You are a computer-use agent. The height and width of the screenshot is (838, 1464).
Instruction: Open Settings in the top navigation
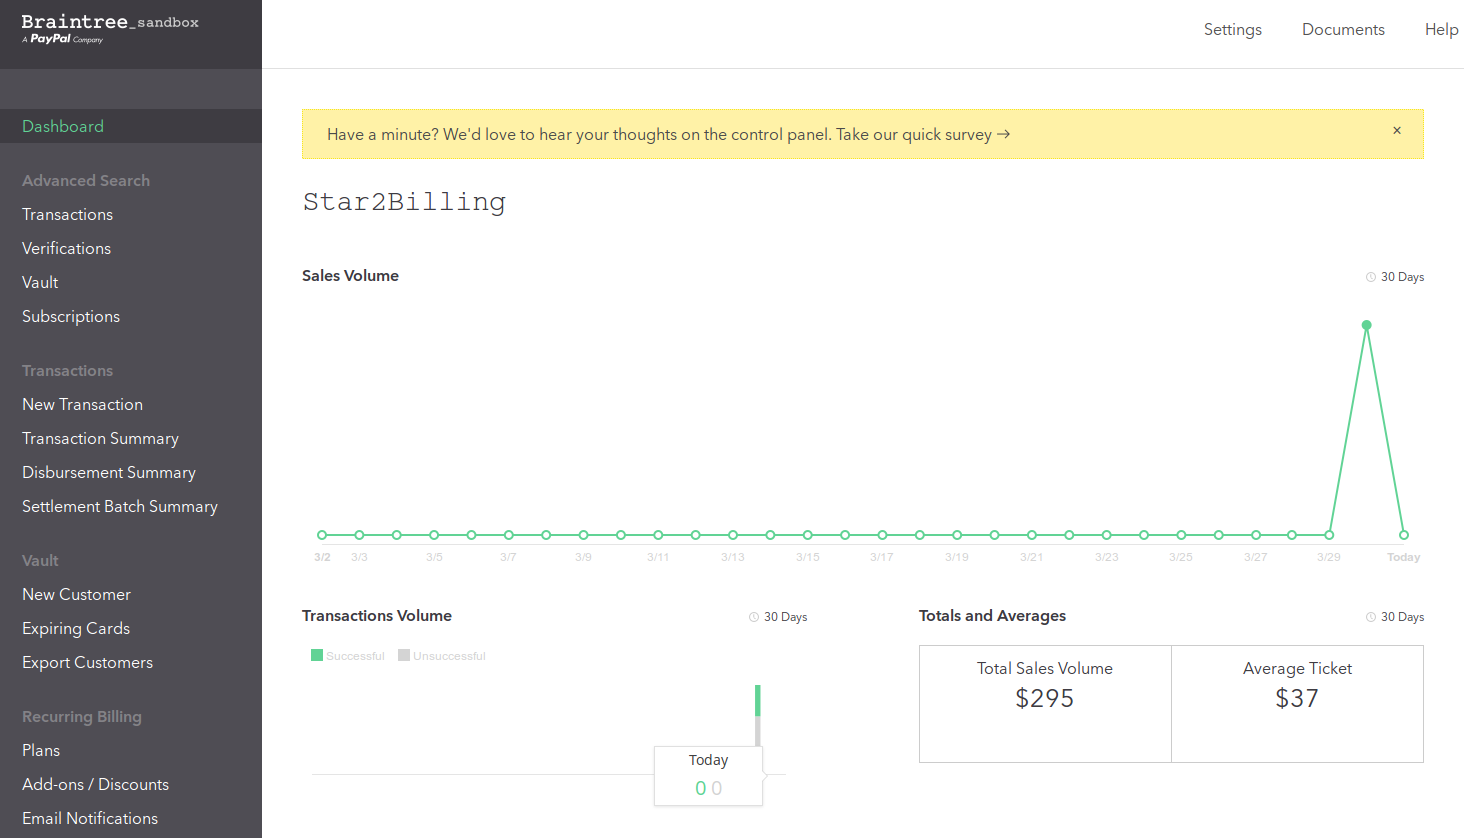(x=1232, y=30)
